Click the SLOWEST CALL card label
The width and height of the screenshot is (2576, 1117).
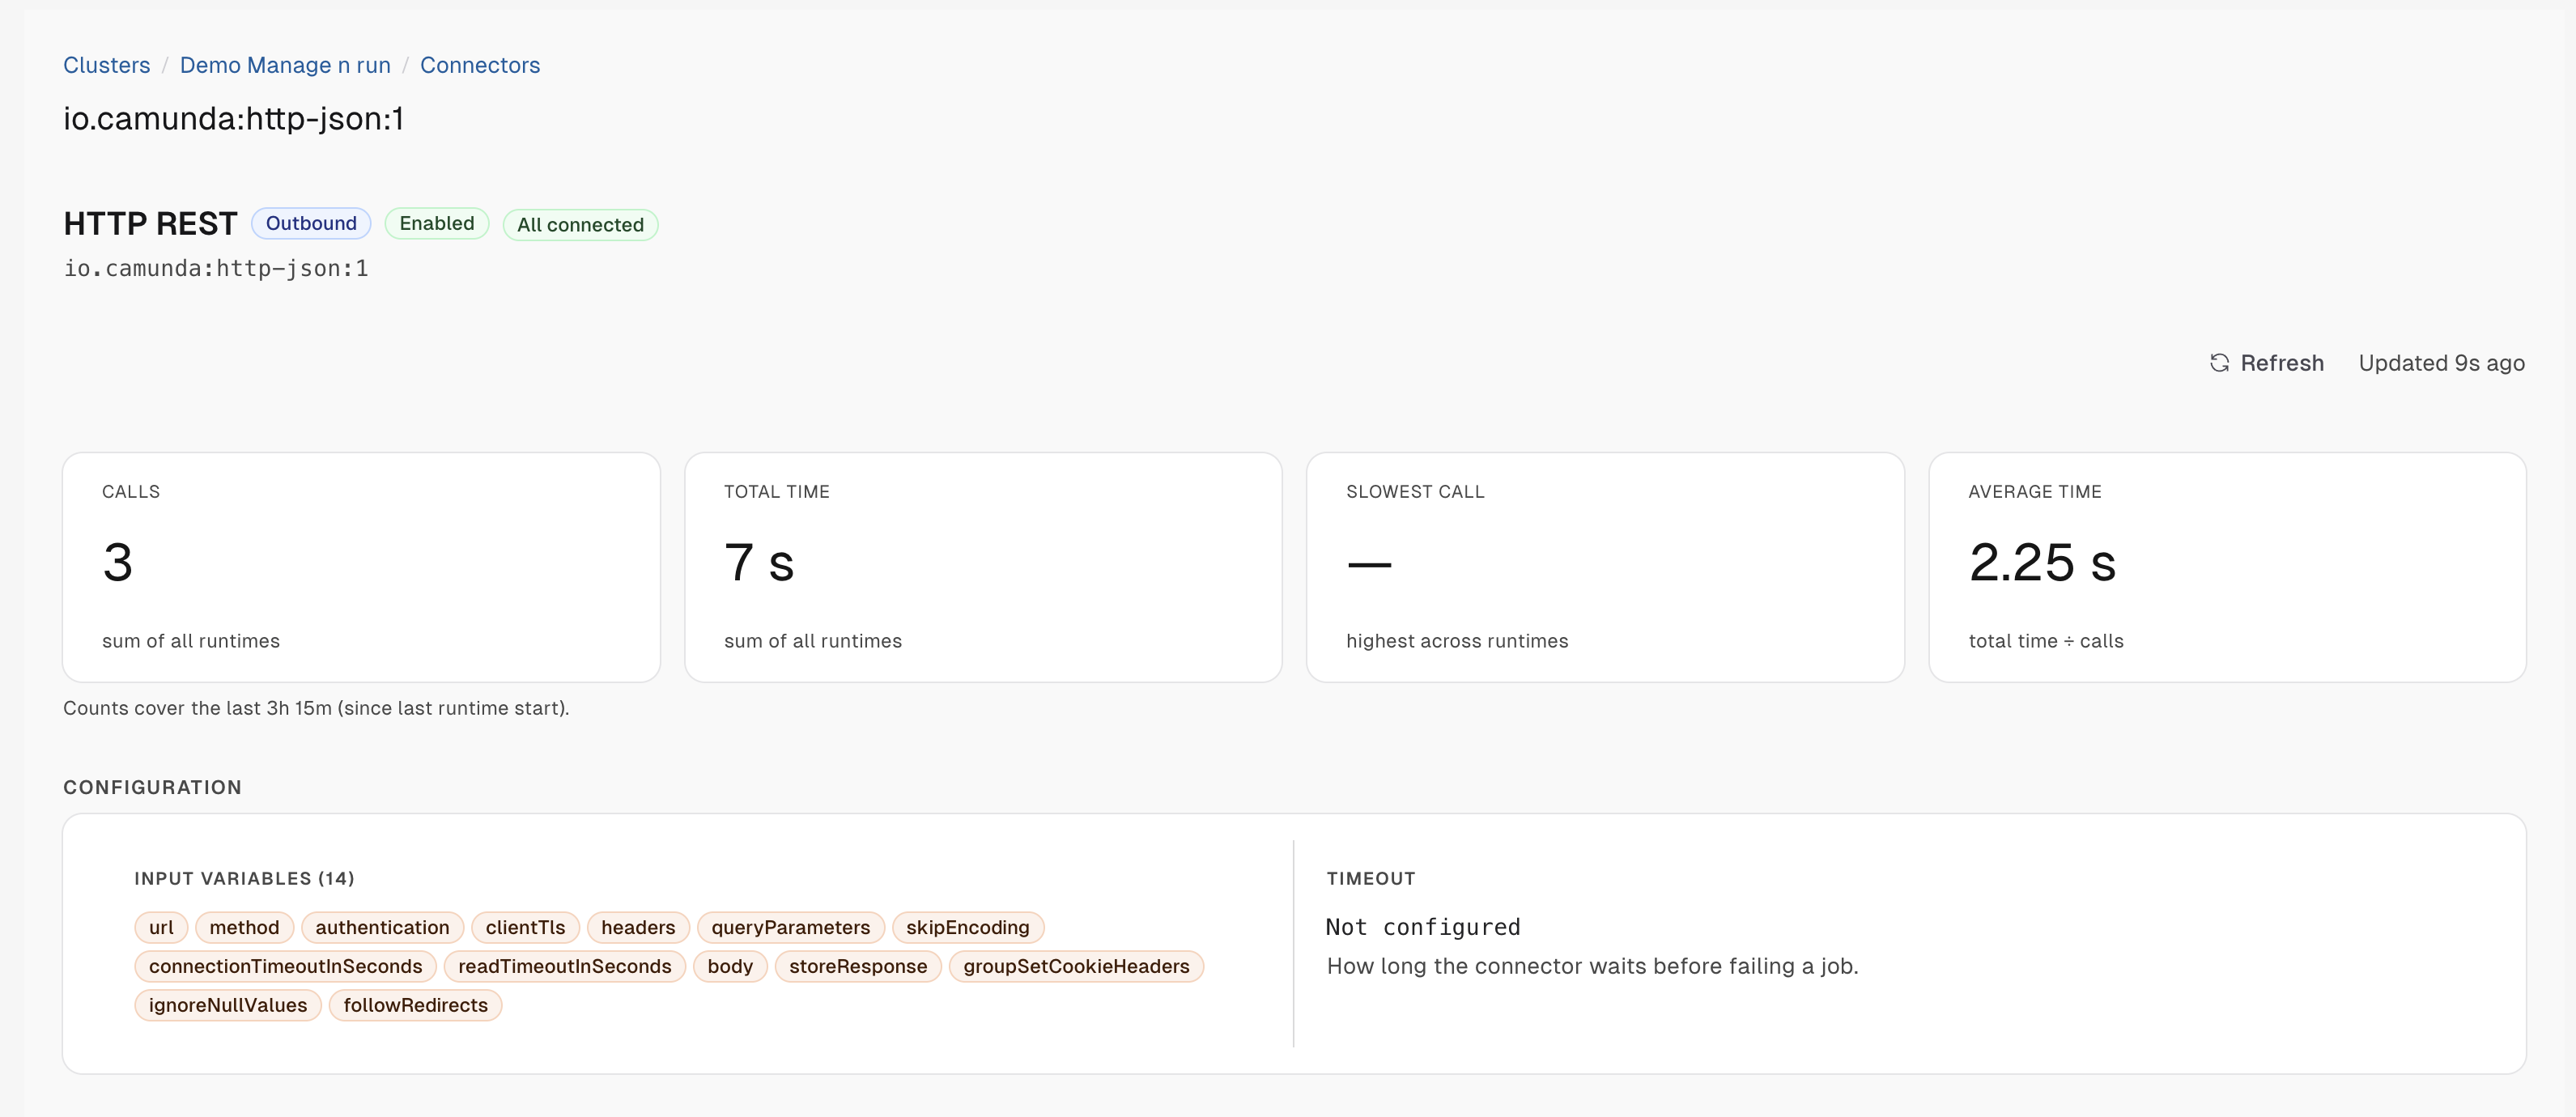(1415, 491)
